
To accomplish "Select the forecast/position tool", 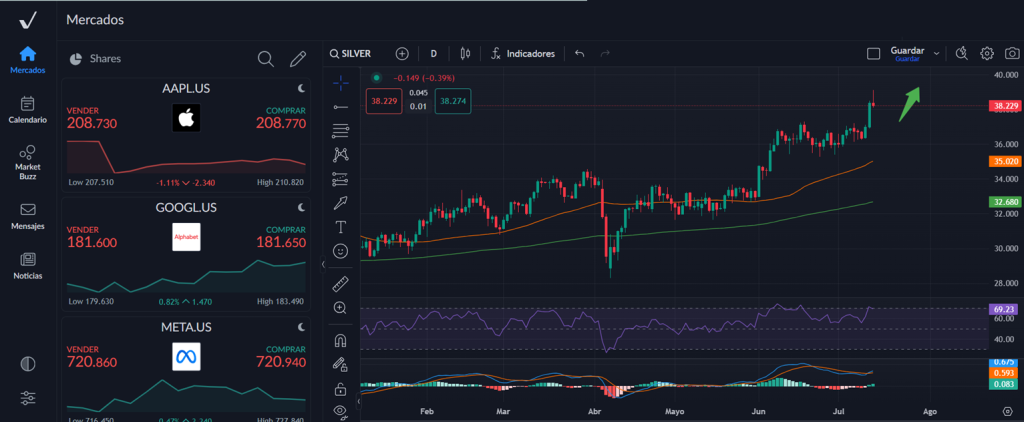I will tap(340, 178).
